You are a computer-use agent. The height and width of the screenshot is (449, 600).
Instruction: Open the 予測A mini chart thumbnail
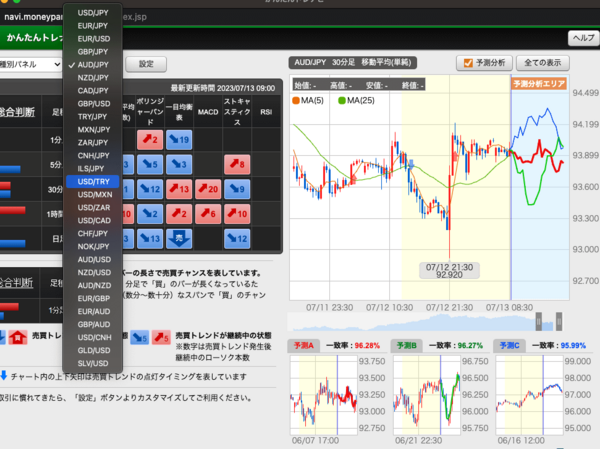click(x=335, y=390)
